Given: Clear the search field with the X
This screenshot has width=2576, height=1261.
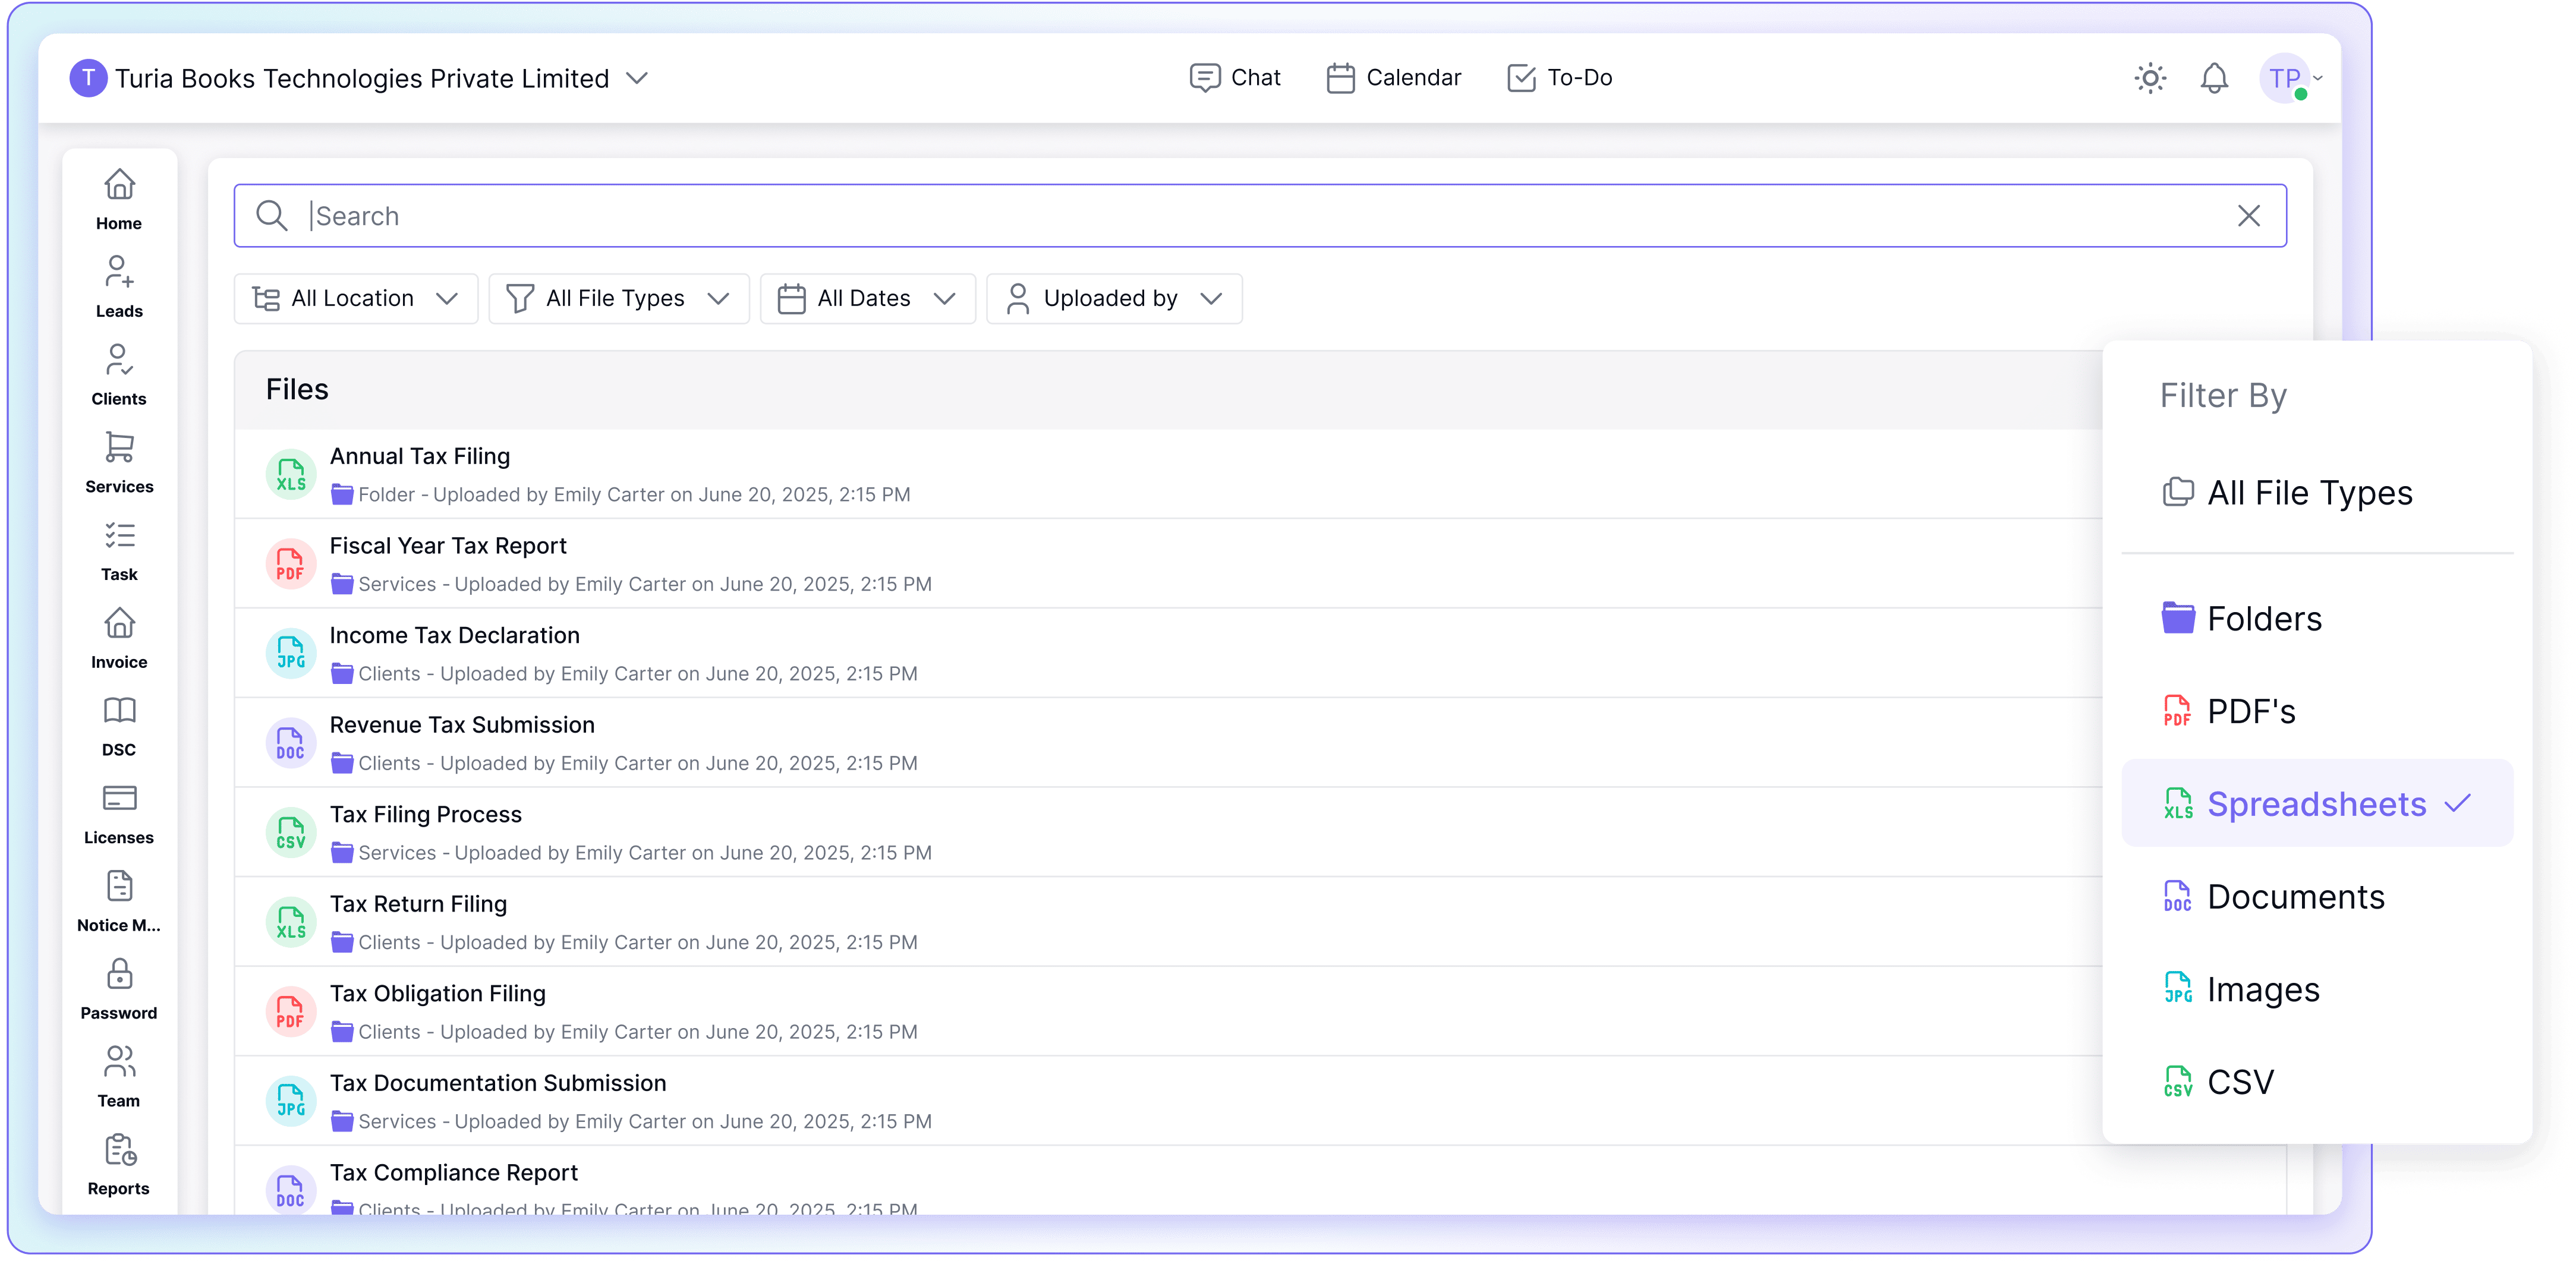Looking at the screenshot, I should (x=2248, y=215).
